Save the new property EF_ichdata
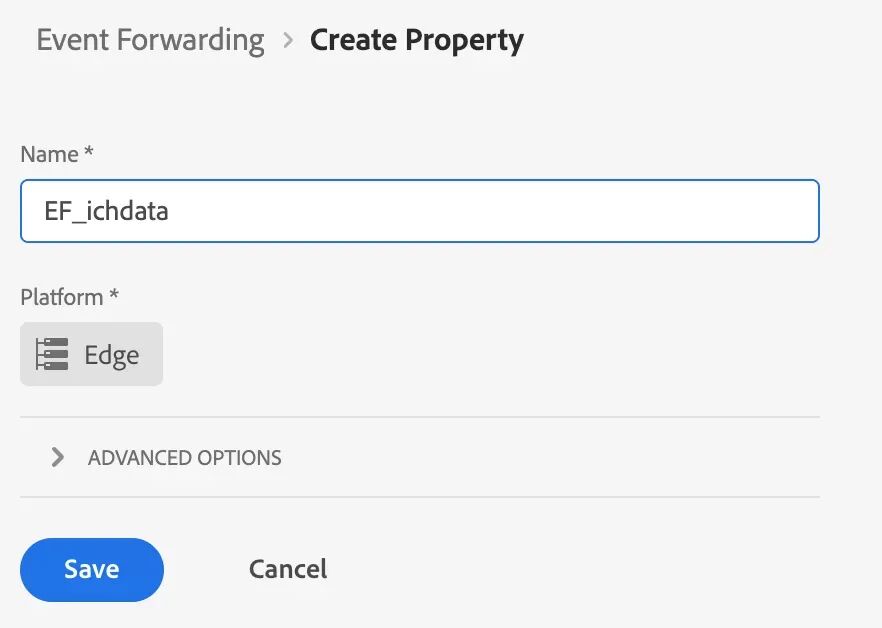The height and width of the screenshot is (628, 882). [91, 568]
